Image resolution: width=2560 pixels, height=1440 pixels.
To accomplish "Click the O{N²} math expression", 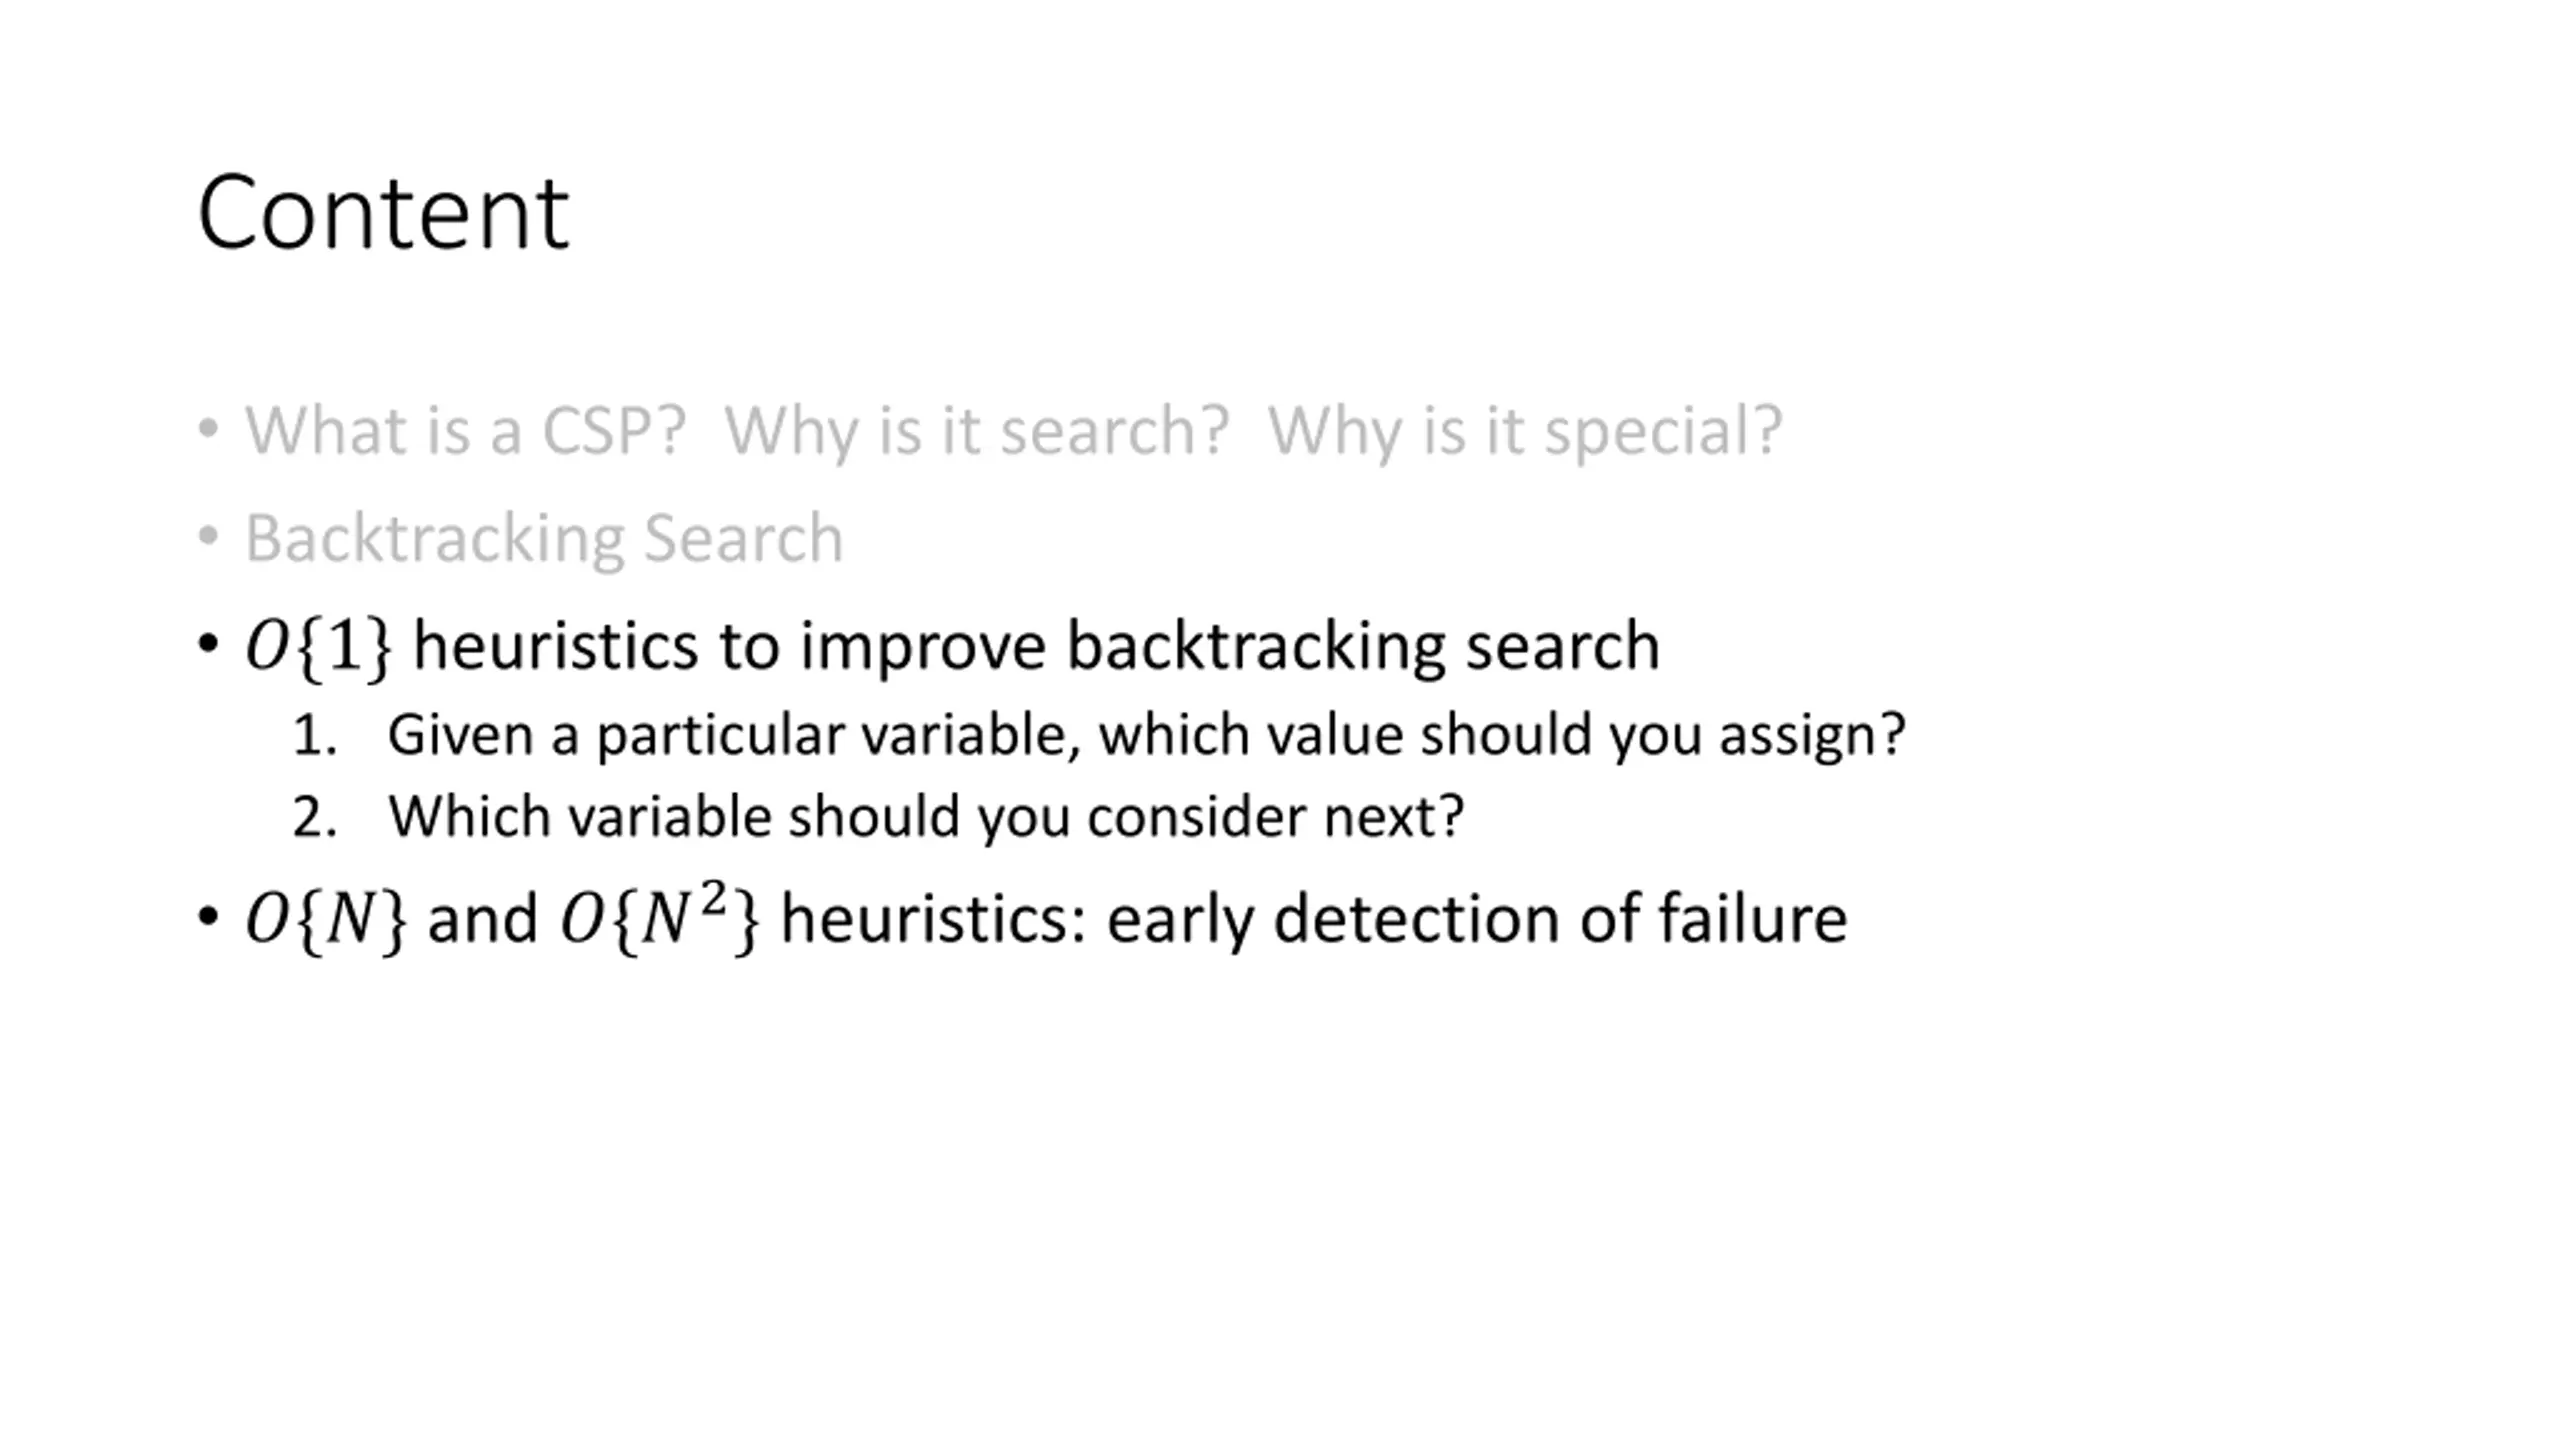I will pos(659,917).
